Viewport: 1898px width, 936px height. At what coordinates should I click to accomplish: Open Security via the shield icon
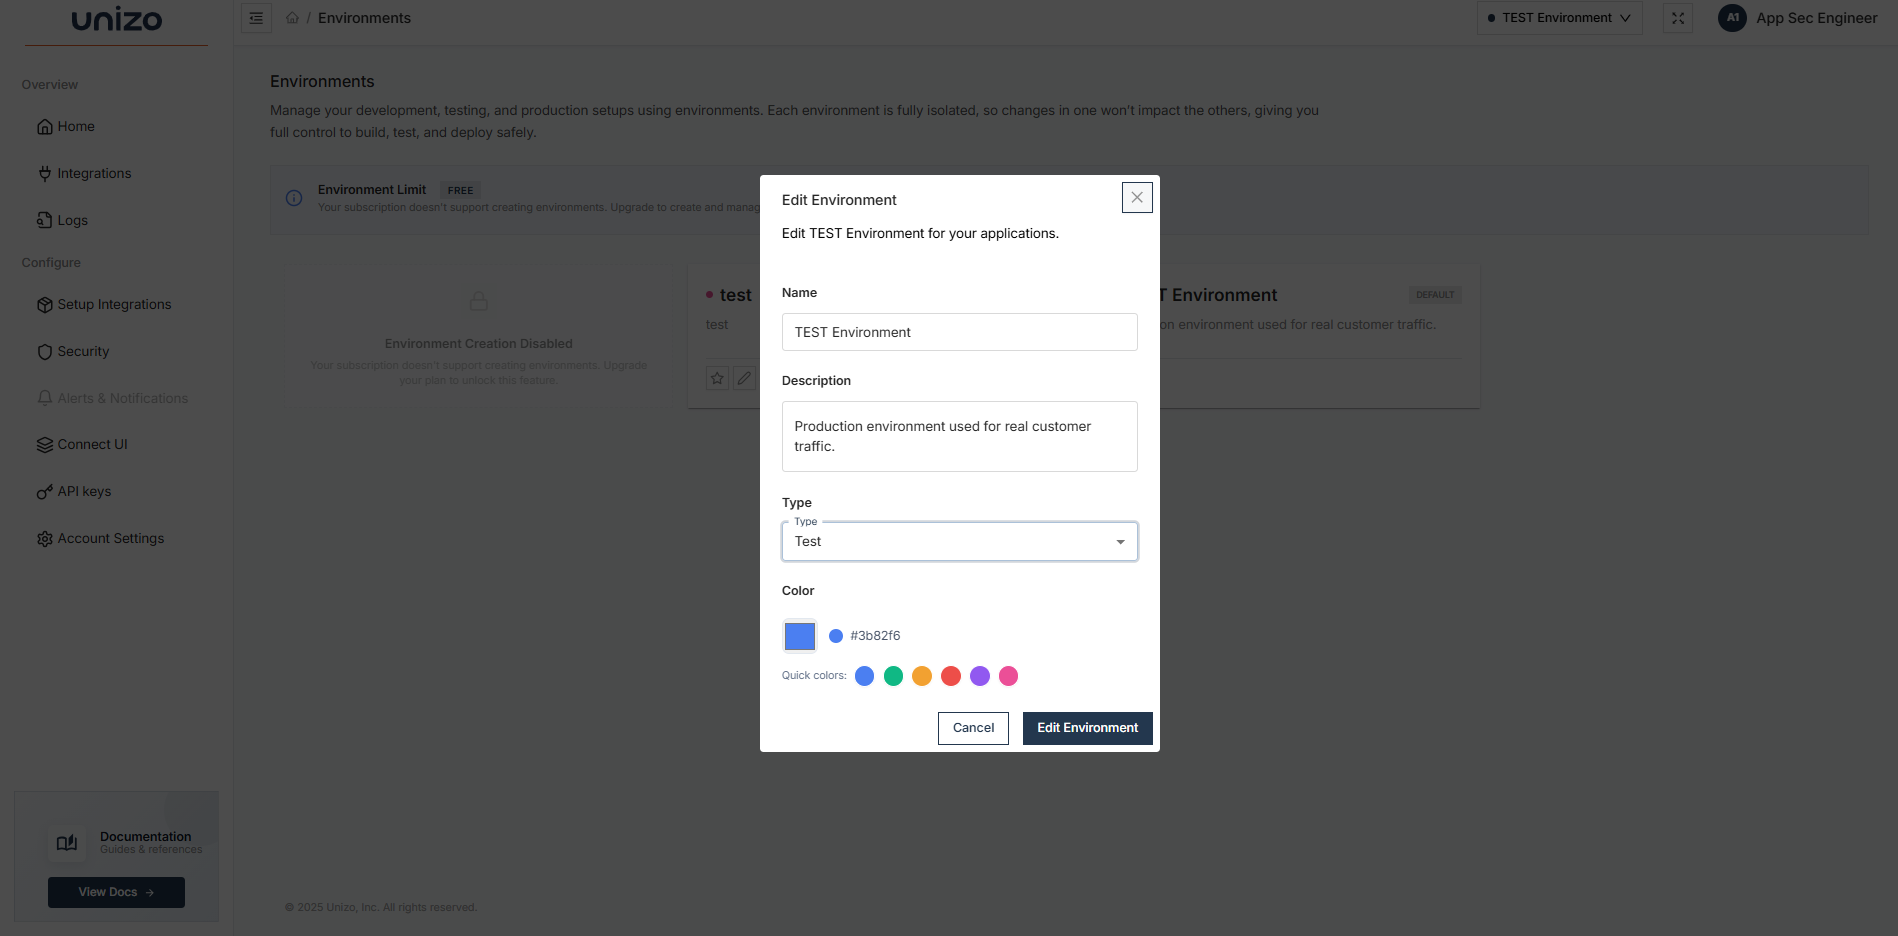click(45, 351)
